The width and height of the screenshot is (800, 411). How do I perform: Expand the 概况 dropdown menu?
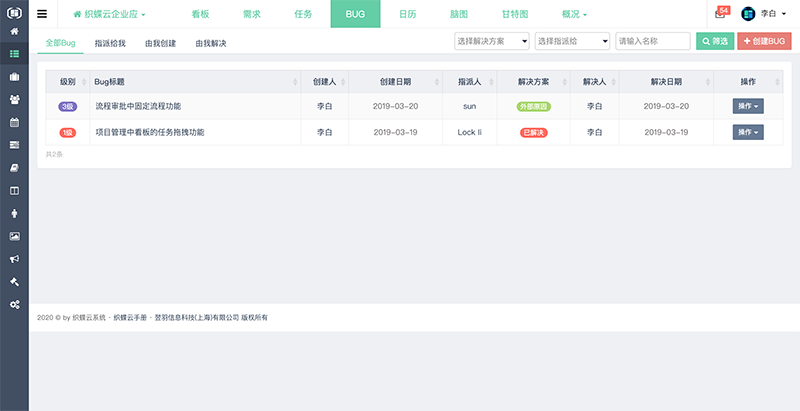(574, 14)
